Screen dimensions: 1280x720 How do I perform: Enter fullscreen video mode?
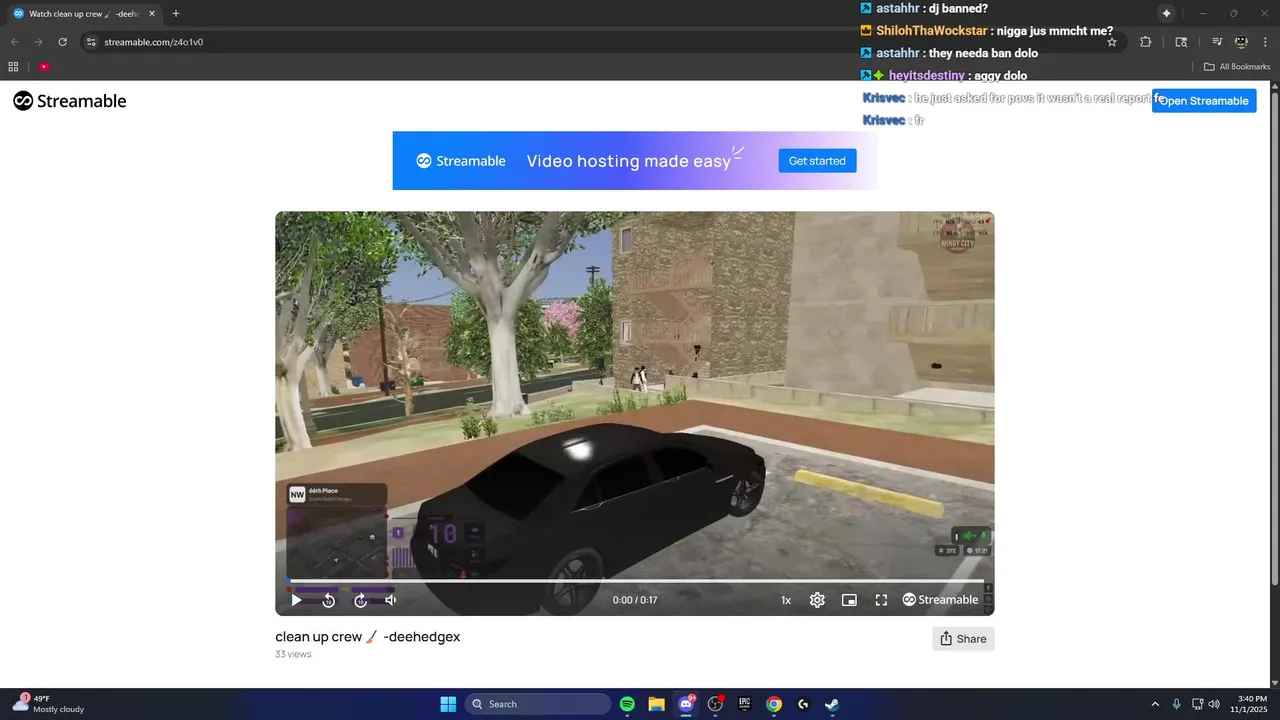pyautogui.click(x=881, y=600)
